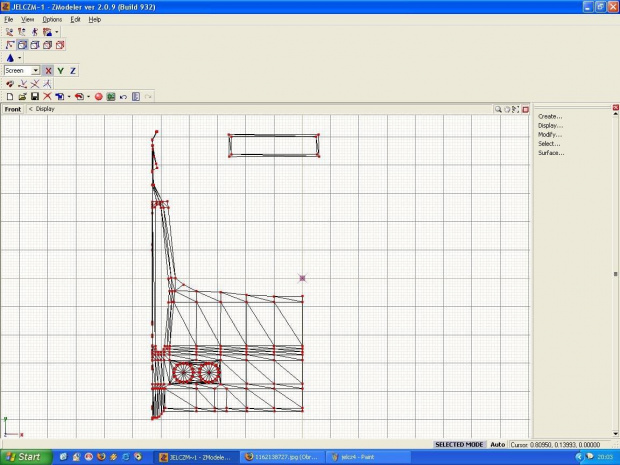Open the View menu
The image size is (620, 465).
tap(27, 19)
